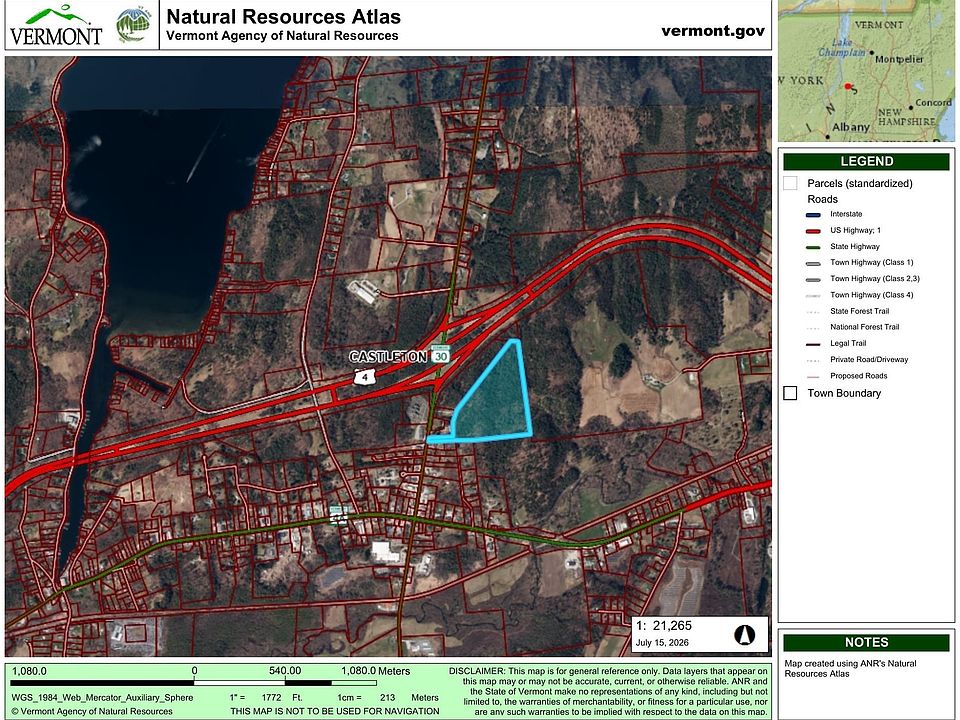Click the LEGEND heading bar
Viewport: 960px width, 720px height.
[866, 161]
